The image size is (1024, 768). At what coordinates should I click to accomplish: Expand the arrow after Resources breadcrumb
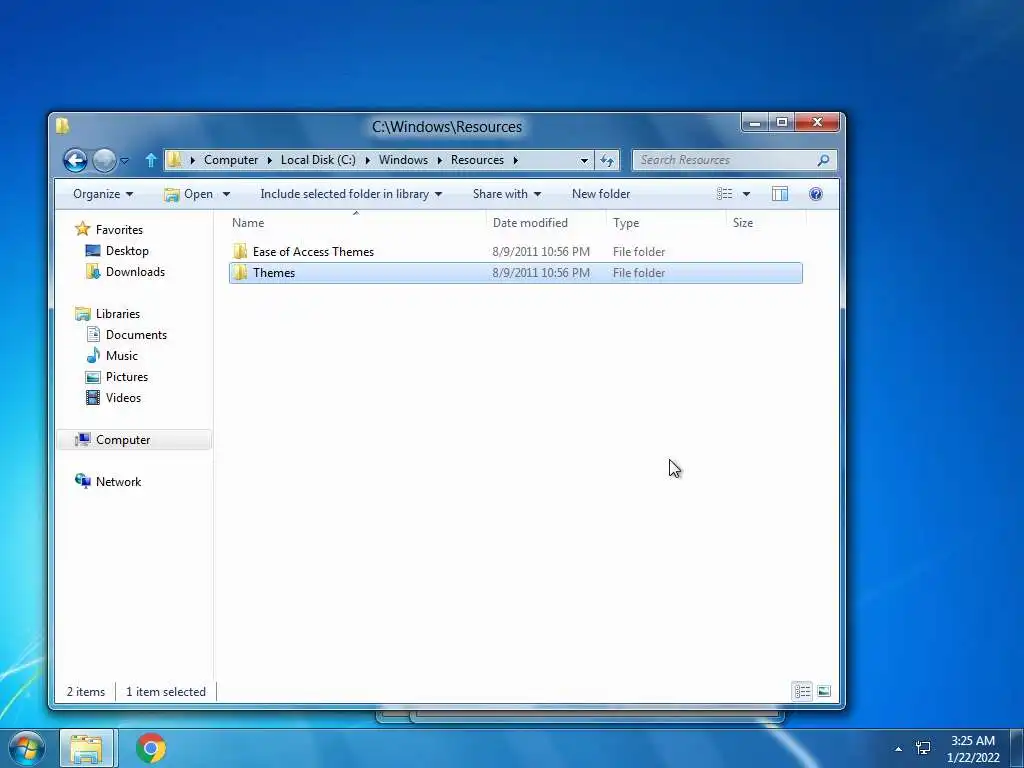point(515,160)
